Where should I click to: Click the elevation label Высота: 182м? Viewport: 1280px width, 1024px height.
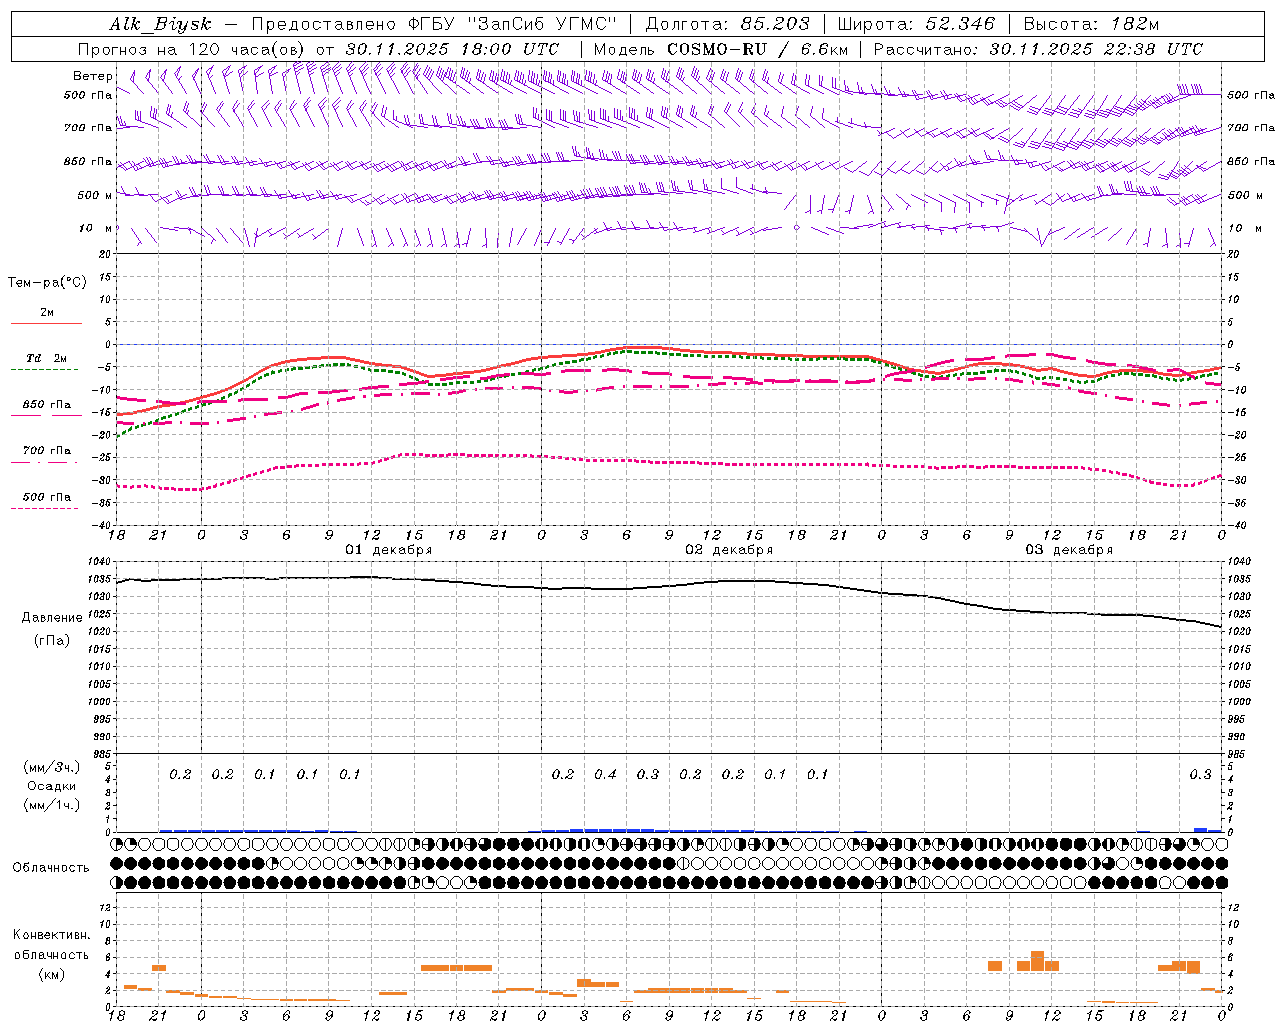(1091, 24)
